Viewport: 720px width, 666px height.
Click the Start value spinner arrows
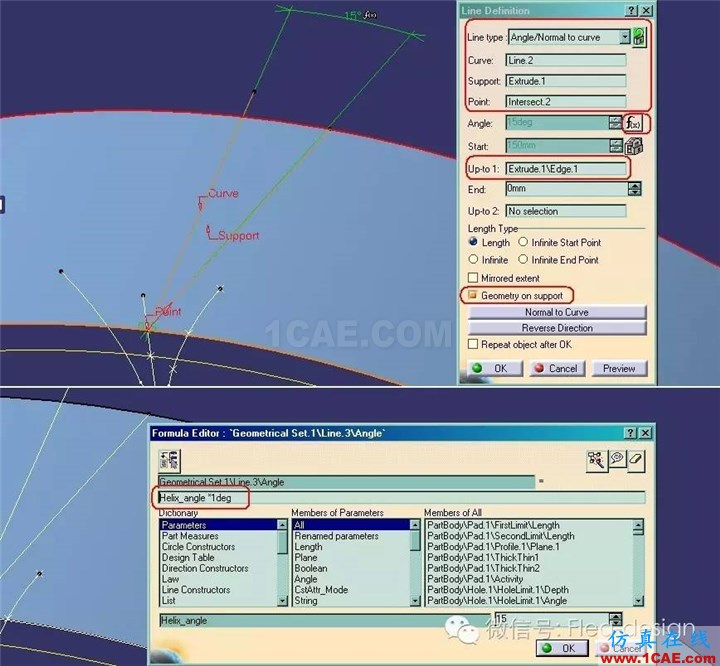pos(615,146)
